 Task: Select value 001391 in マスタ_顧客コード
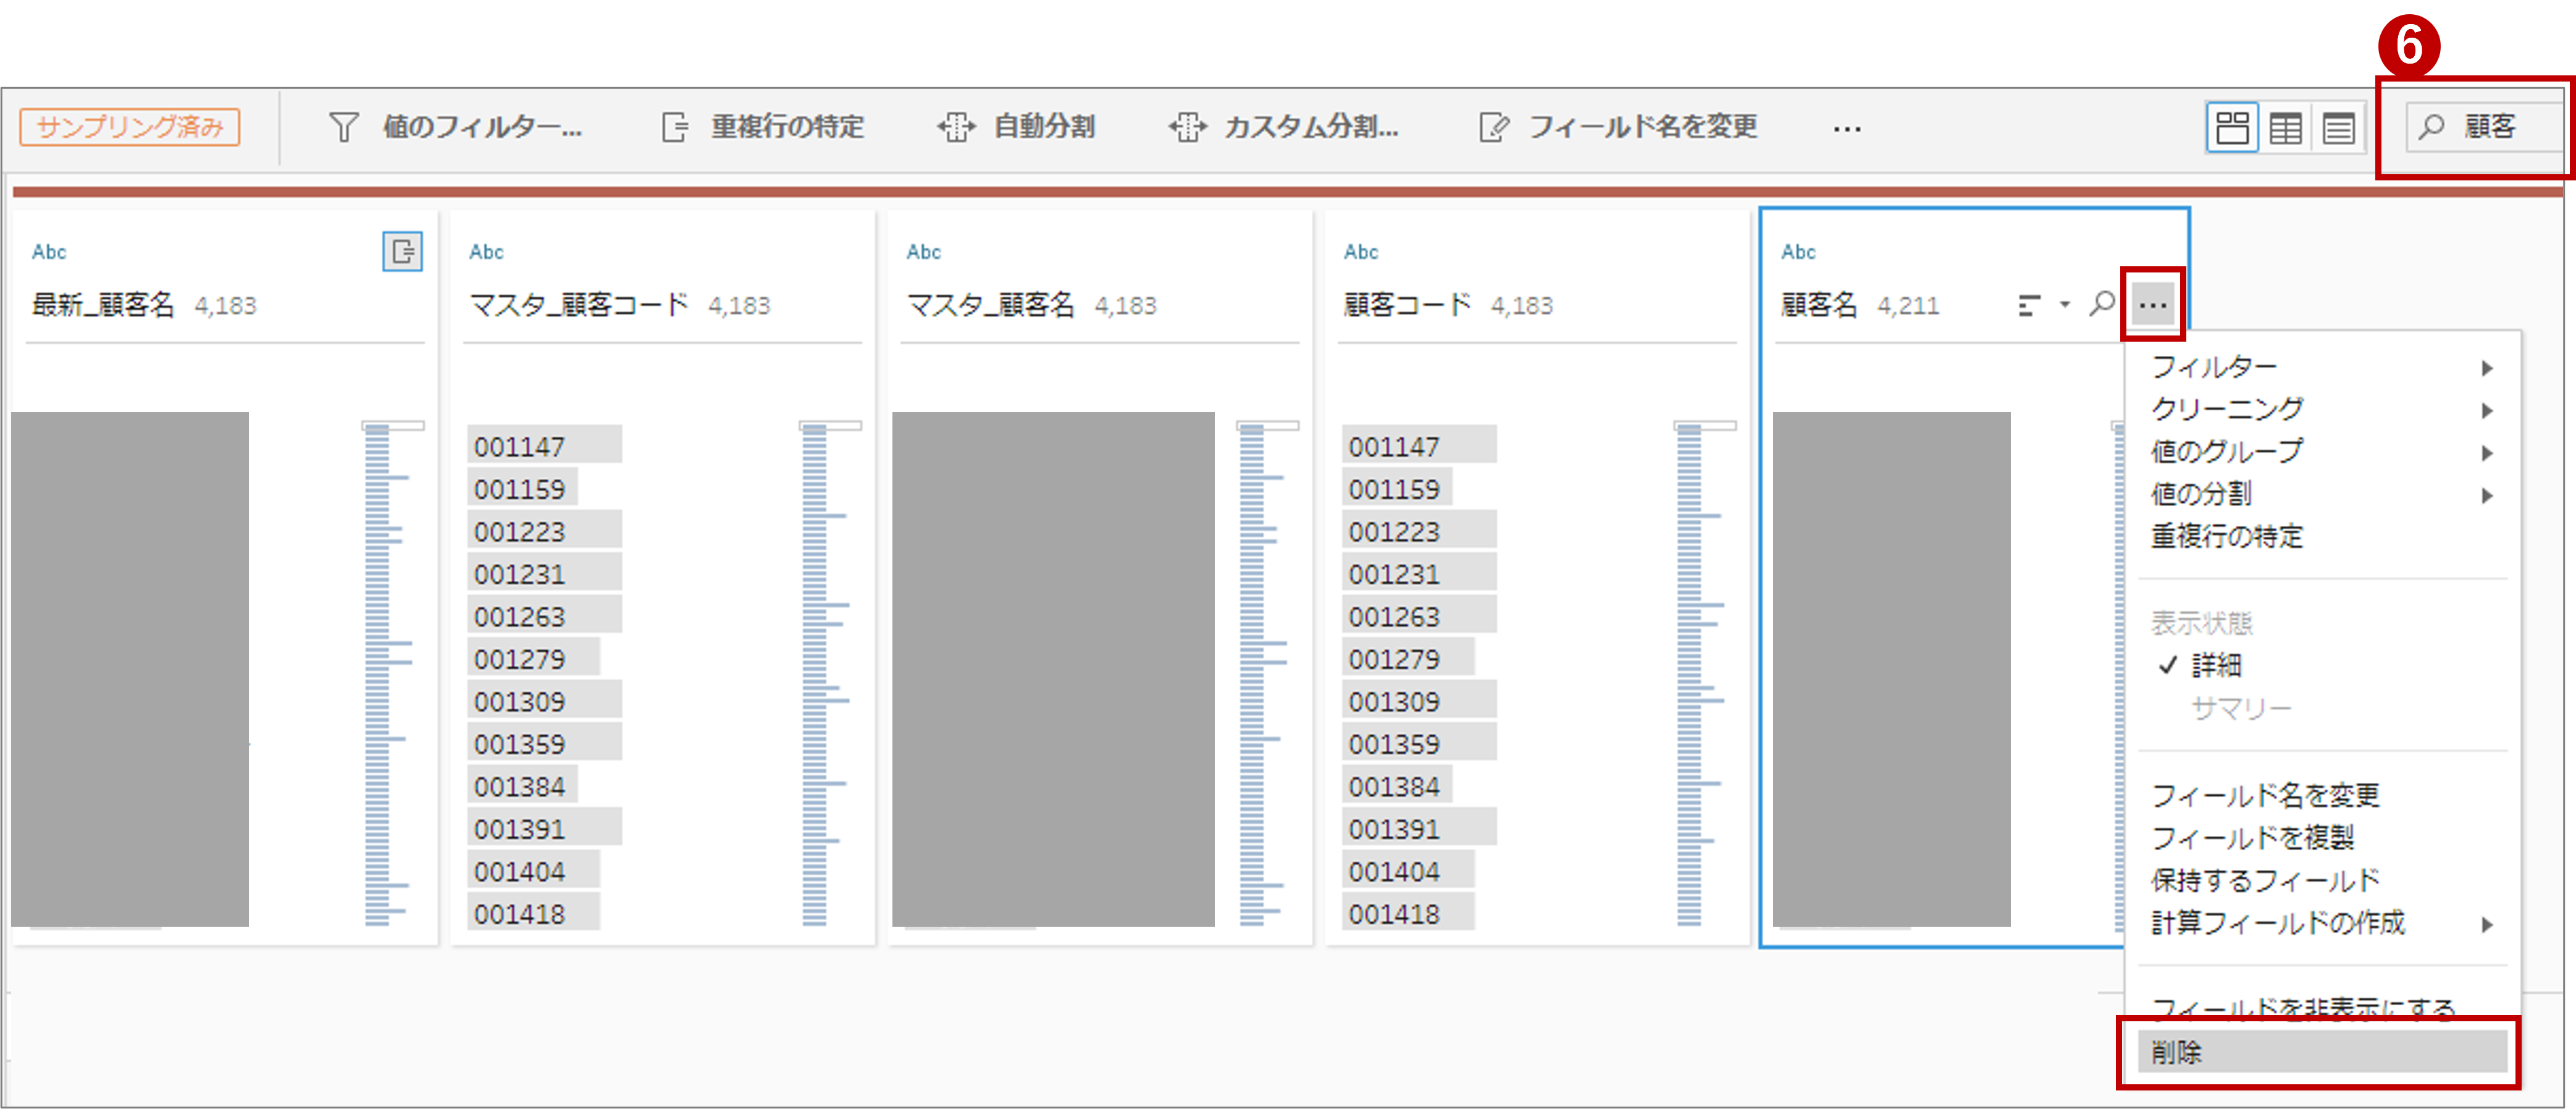(545, 829)
